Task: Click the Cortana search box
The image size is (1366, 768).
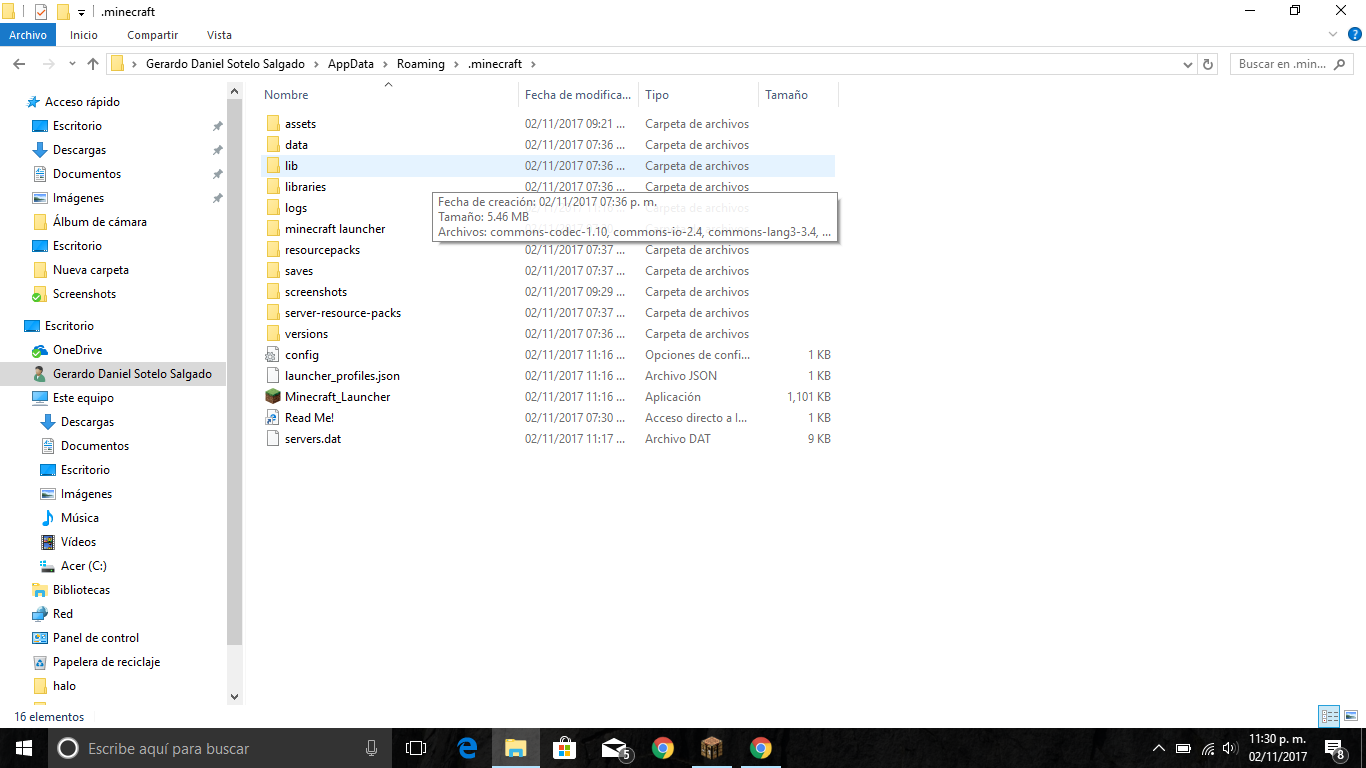Action: tap(219, 748)
